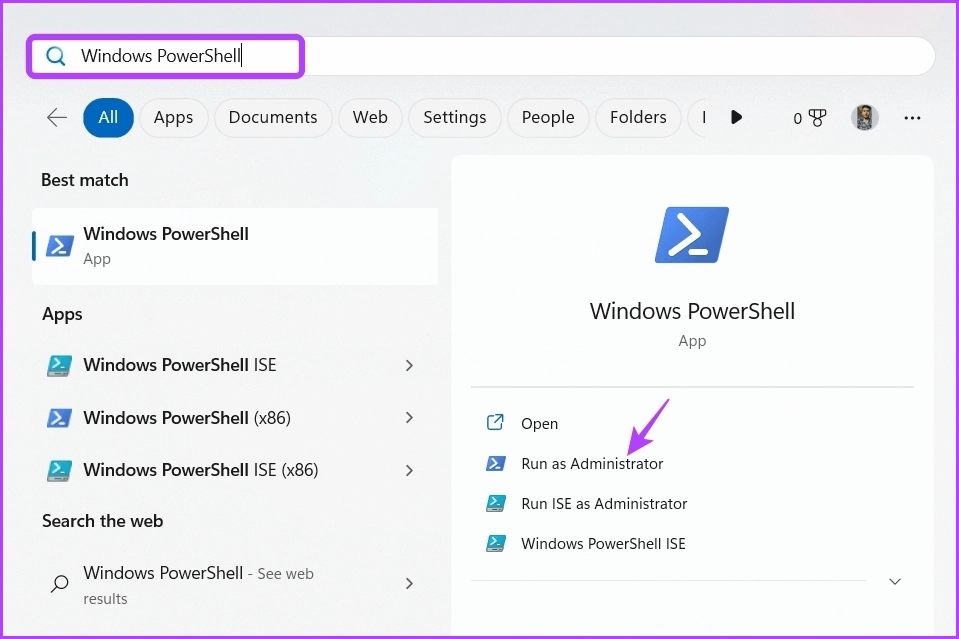This screenshot has width=959, height=639.
Task: Click the Windows PowerShell ISE app icon
Action: pos(59,366)
